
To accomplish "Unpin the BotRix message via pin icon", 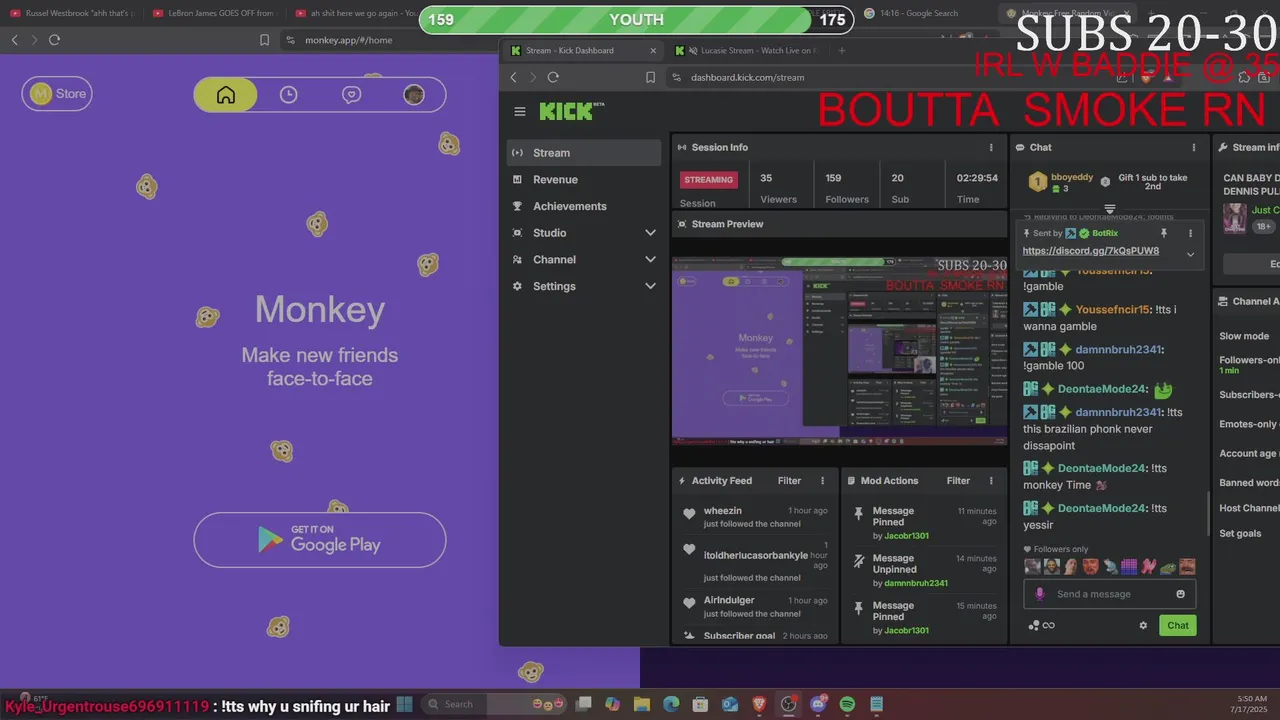I will pos(1163,233).
